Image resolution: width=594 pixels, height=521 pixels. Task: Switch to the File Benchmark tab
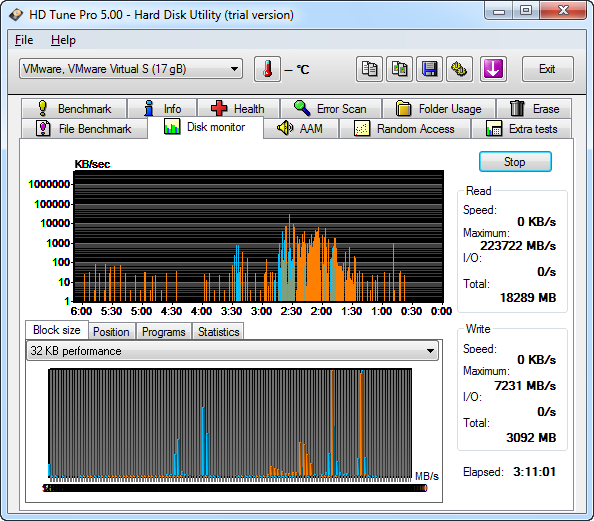(84, 129)
